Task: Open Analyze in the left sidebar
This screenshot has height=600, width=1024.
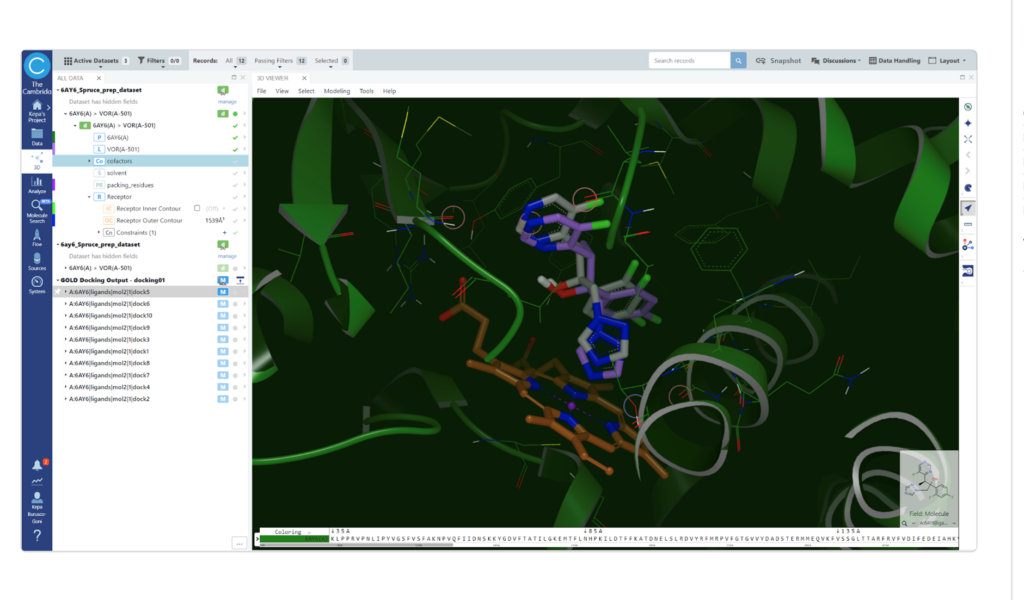Action: pos(37,184)
